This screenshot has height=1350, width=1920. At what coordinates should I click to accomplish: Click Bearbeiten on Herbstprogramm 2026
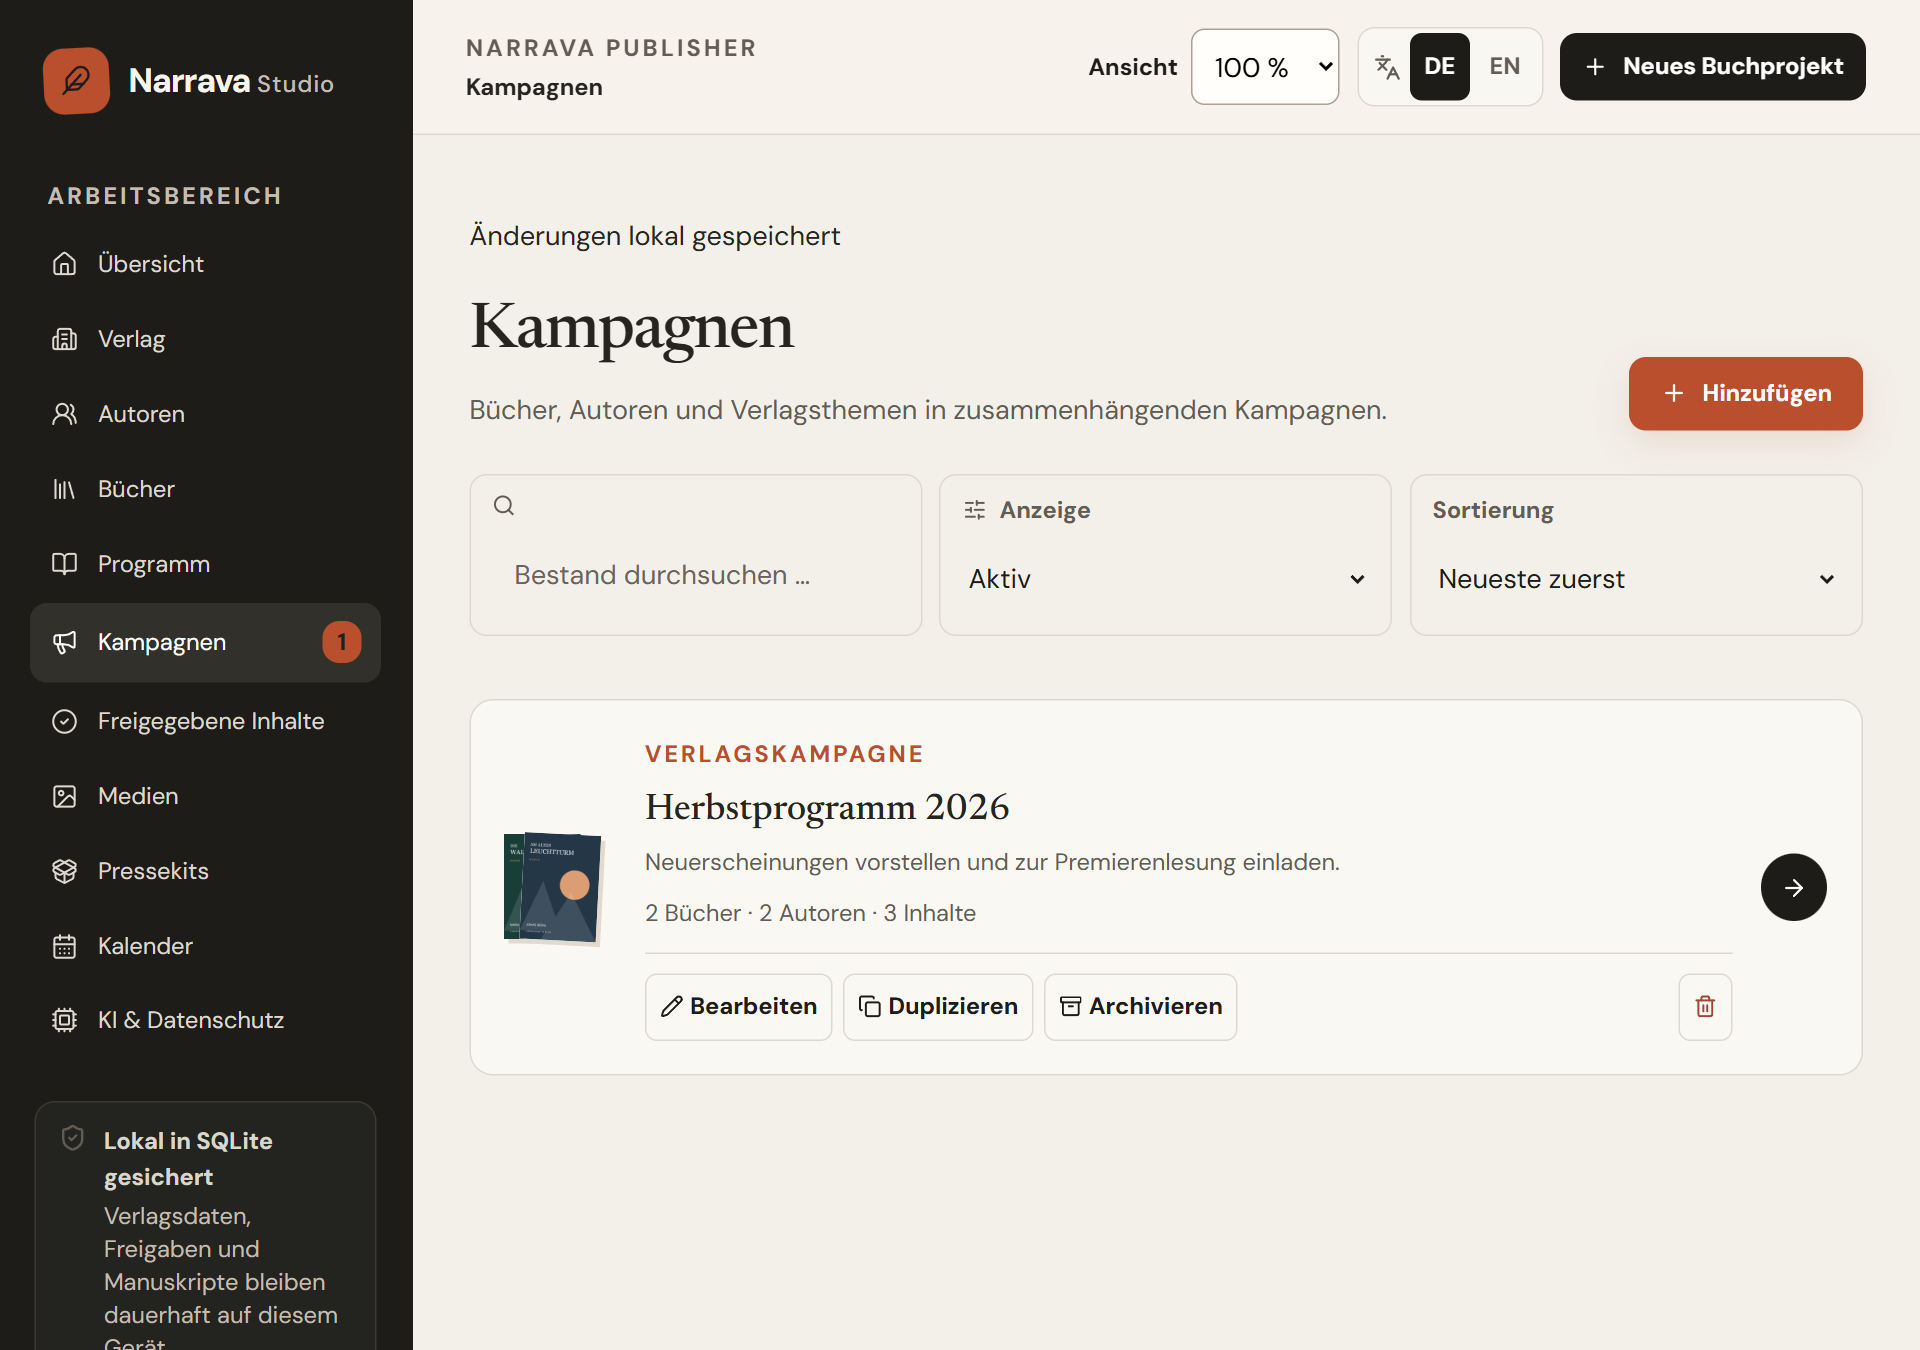738,1007
